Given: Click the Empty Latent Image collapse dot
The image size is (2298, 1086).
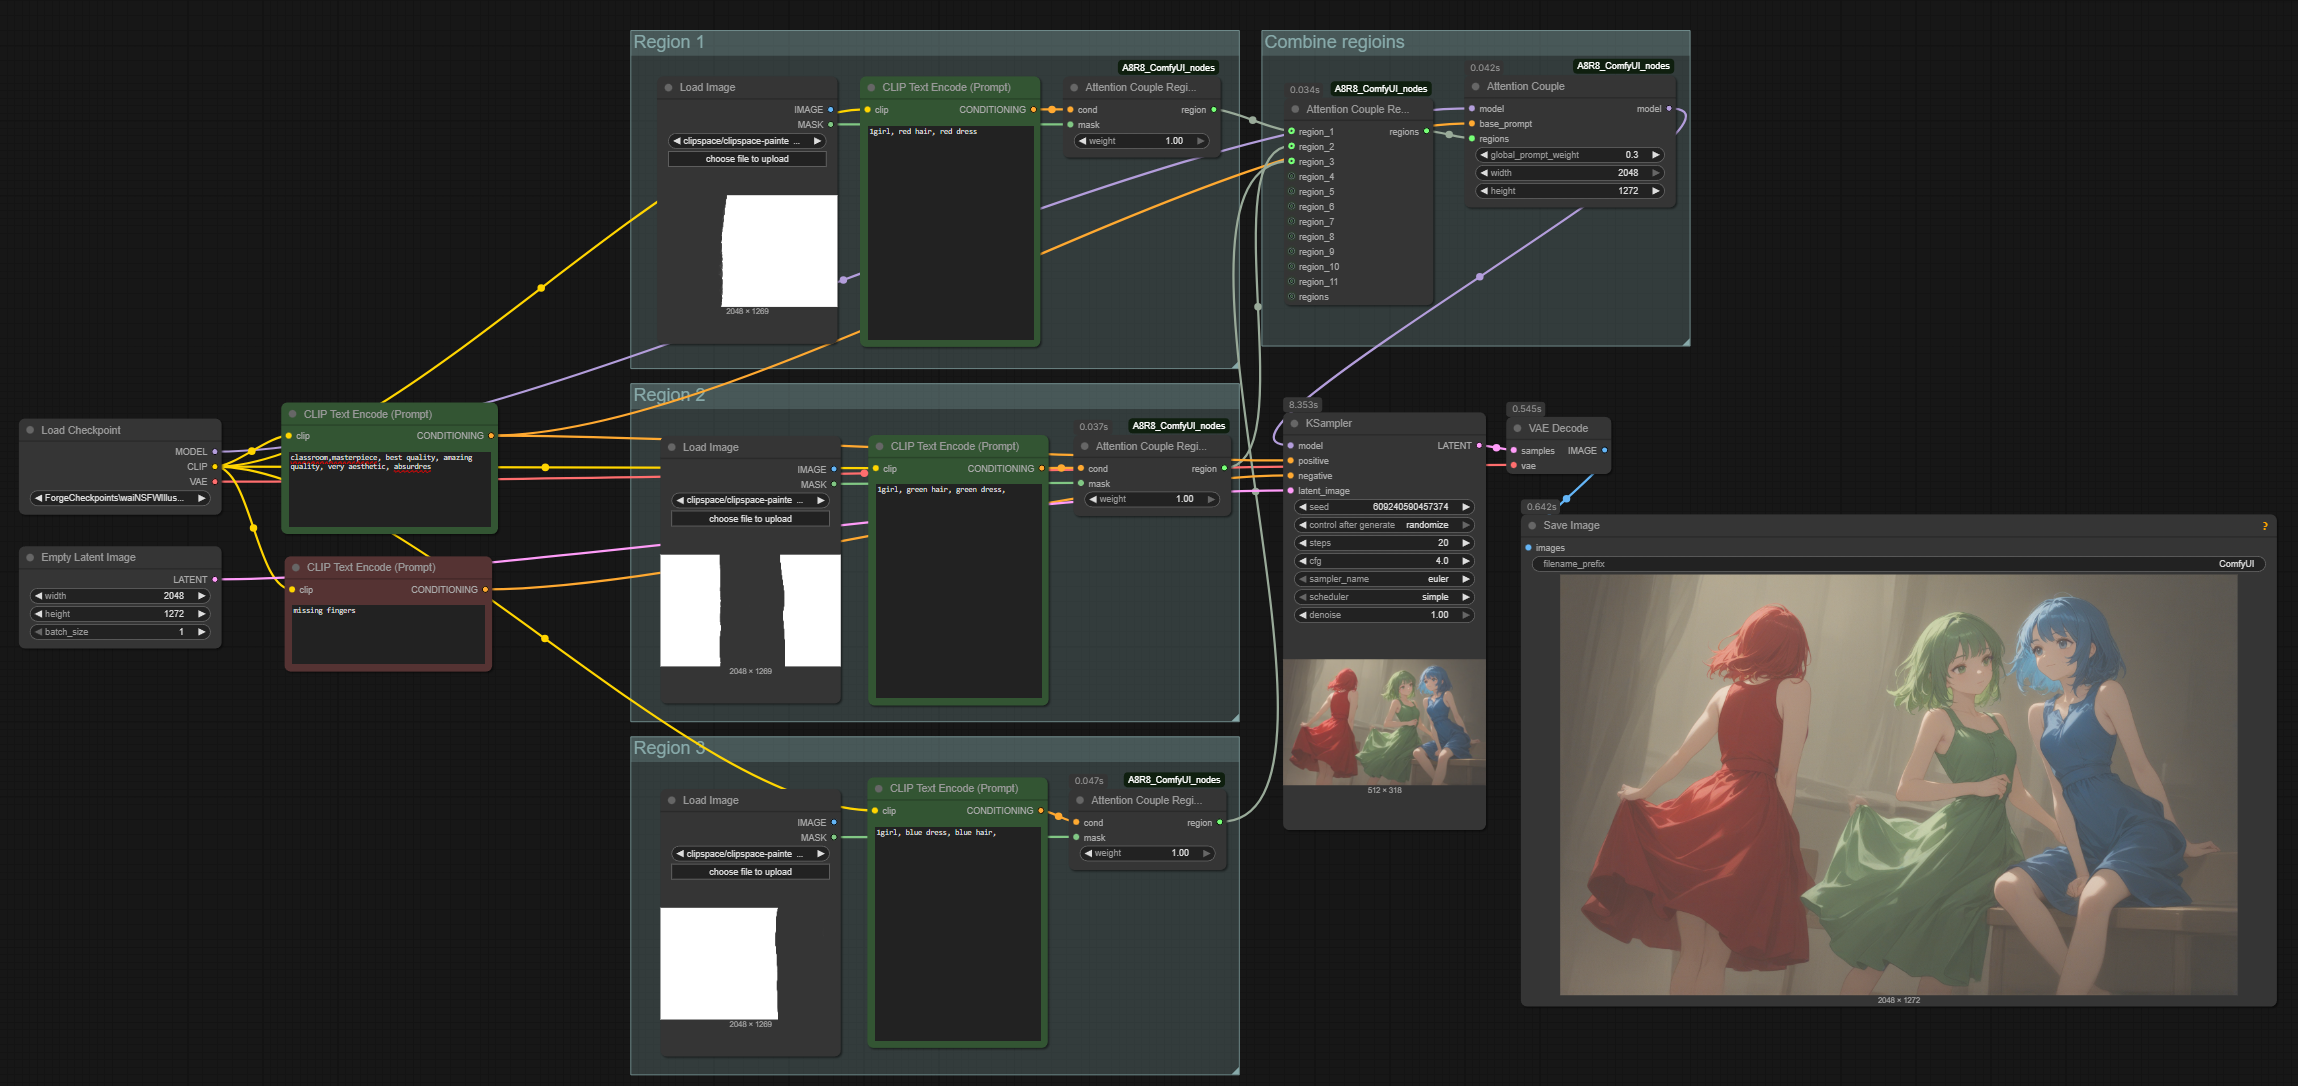Looking at the screenshot, I should tap(30, 557).
